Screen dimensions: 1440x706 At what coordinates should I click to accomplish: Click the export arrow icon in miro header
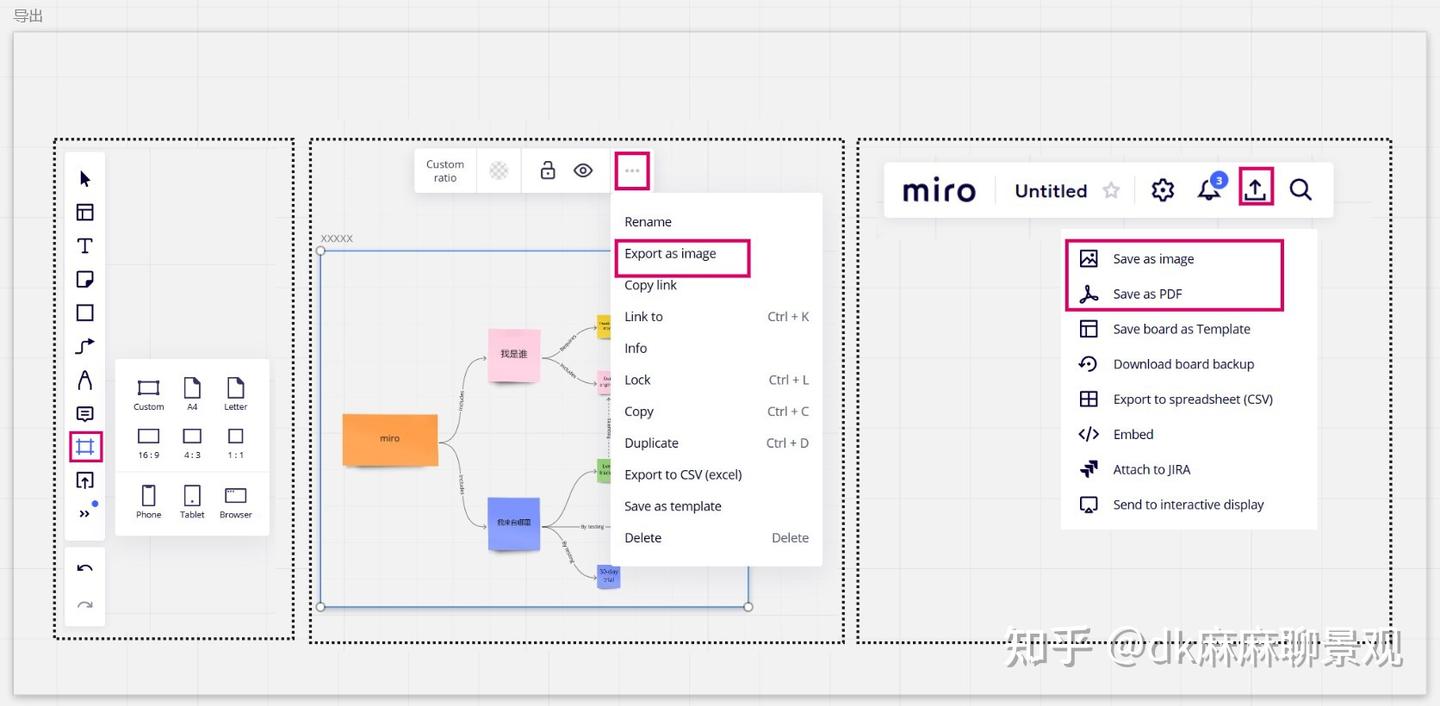click(1256, 188)
